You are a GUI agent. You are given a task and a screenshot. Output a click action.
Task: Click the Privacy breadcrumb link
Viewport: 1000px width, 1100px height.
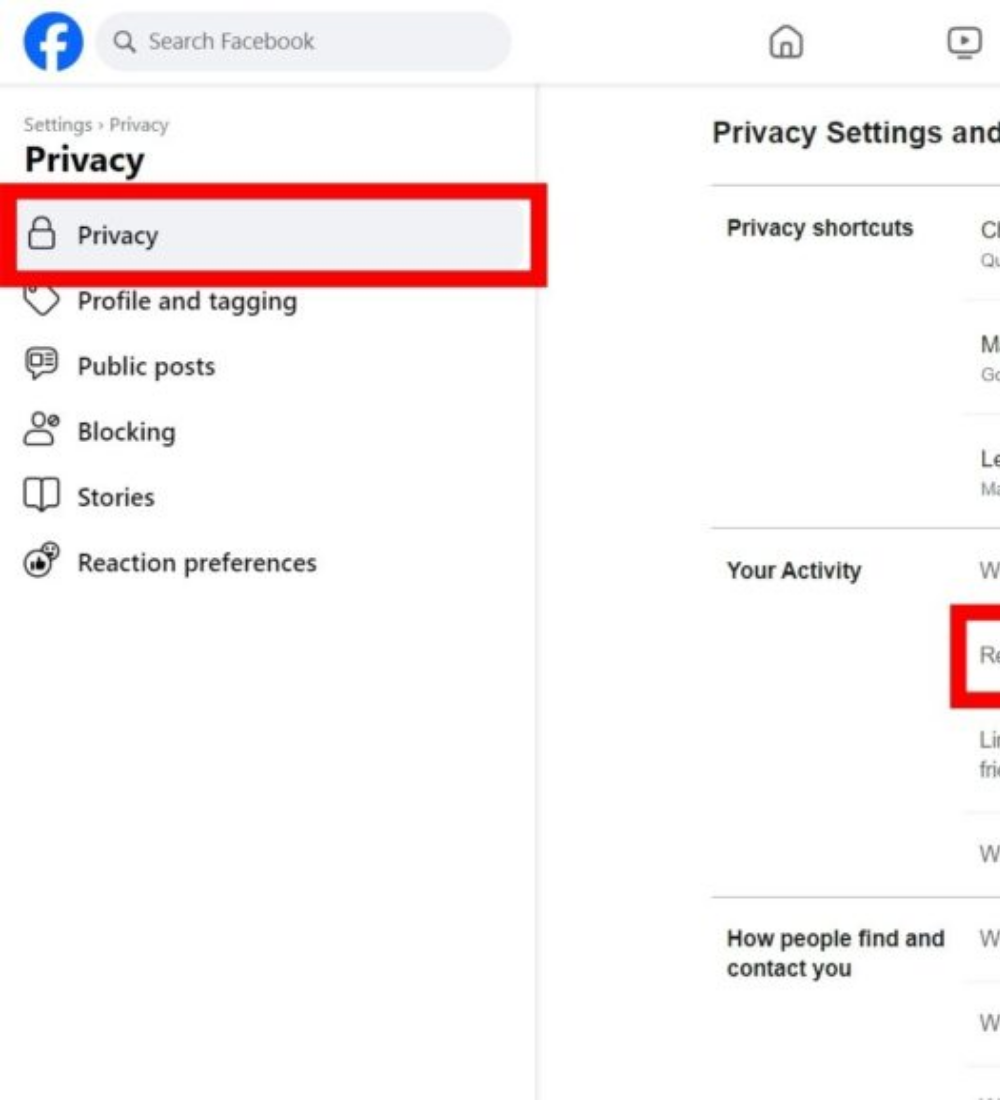click(x=139, y=125)
